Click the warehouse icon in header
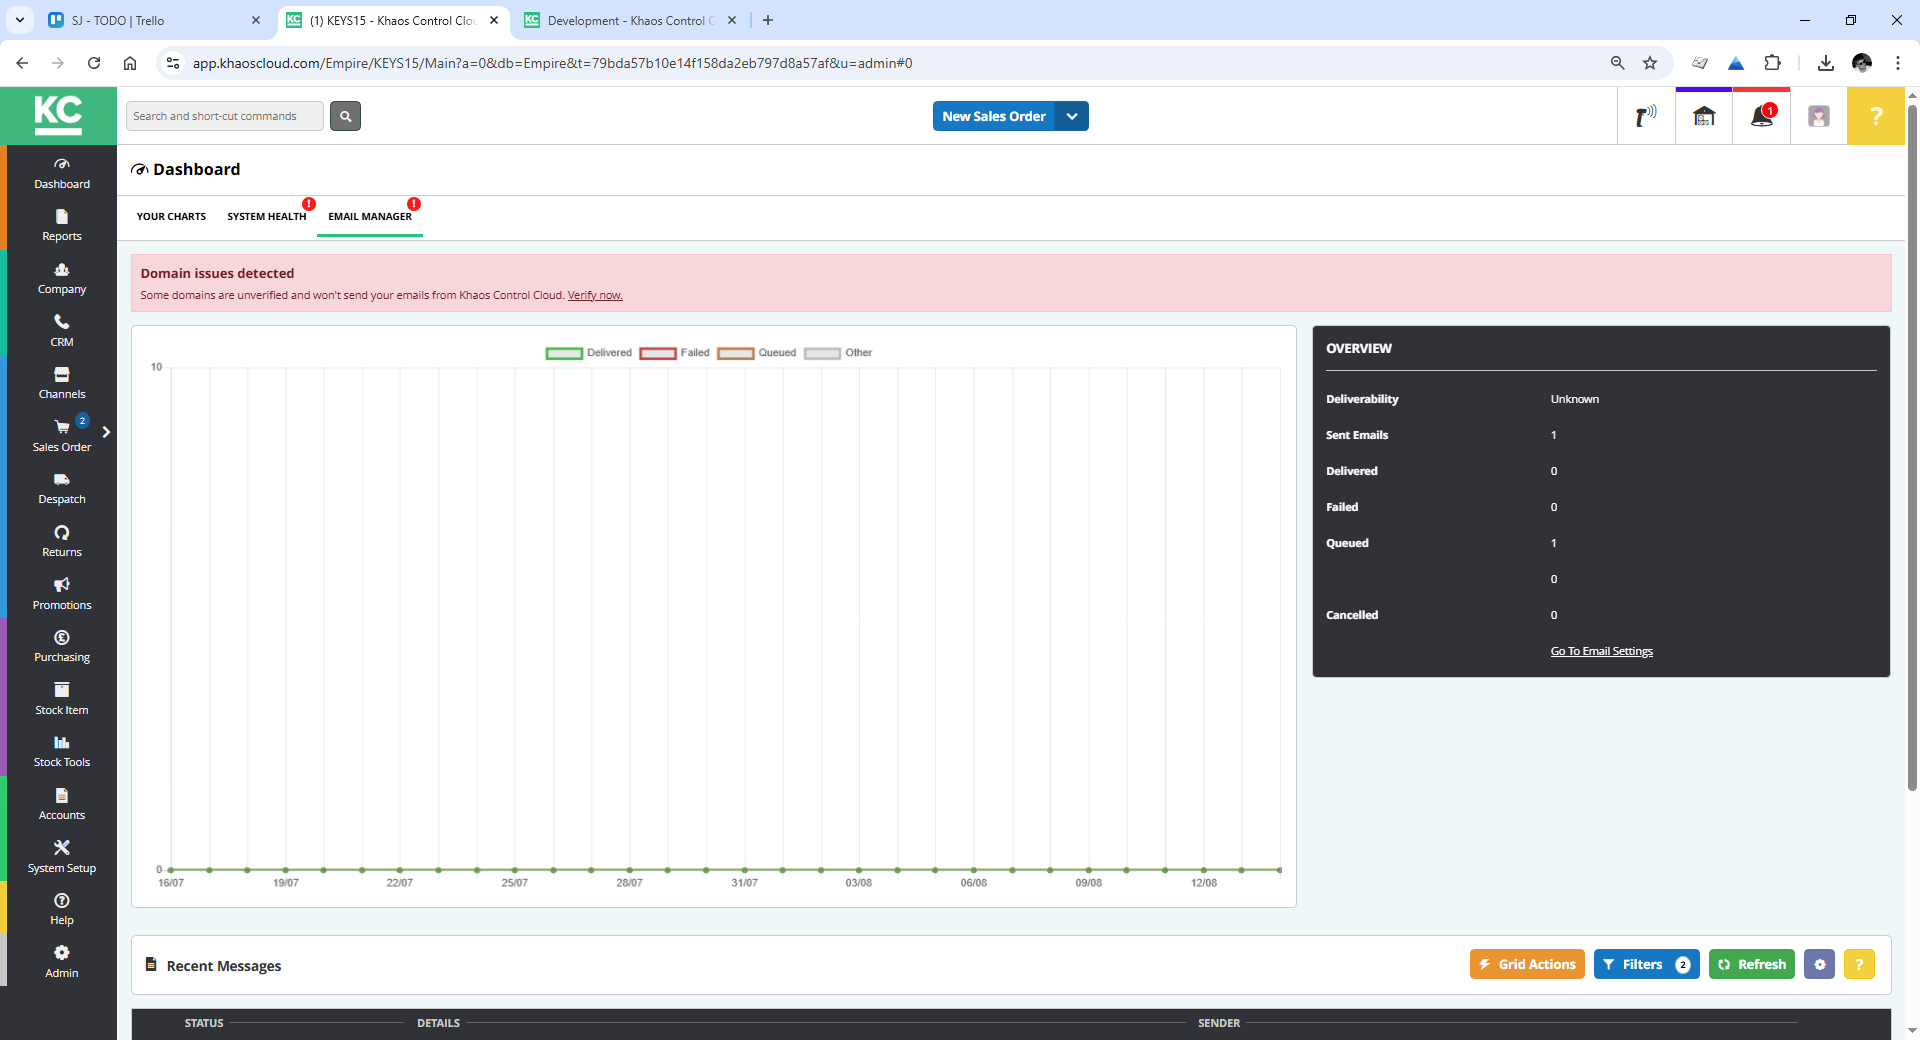This screenshot has width=1920, height=1040. click(1703, 117)
